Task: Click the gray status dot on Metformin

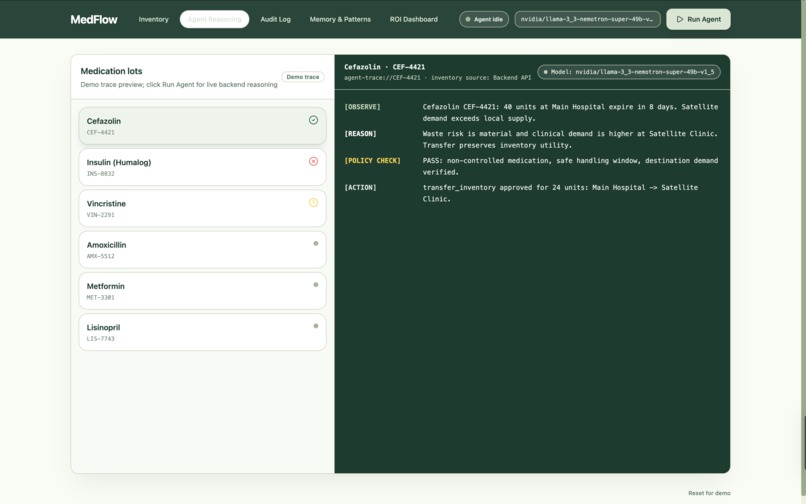Action: [x=316, y=285]
